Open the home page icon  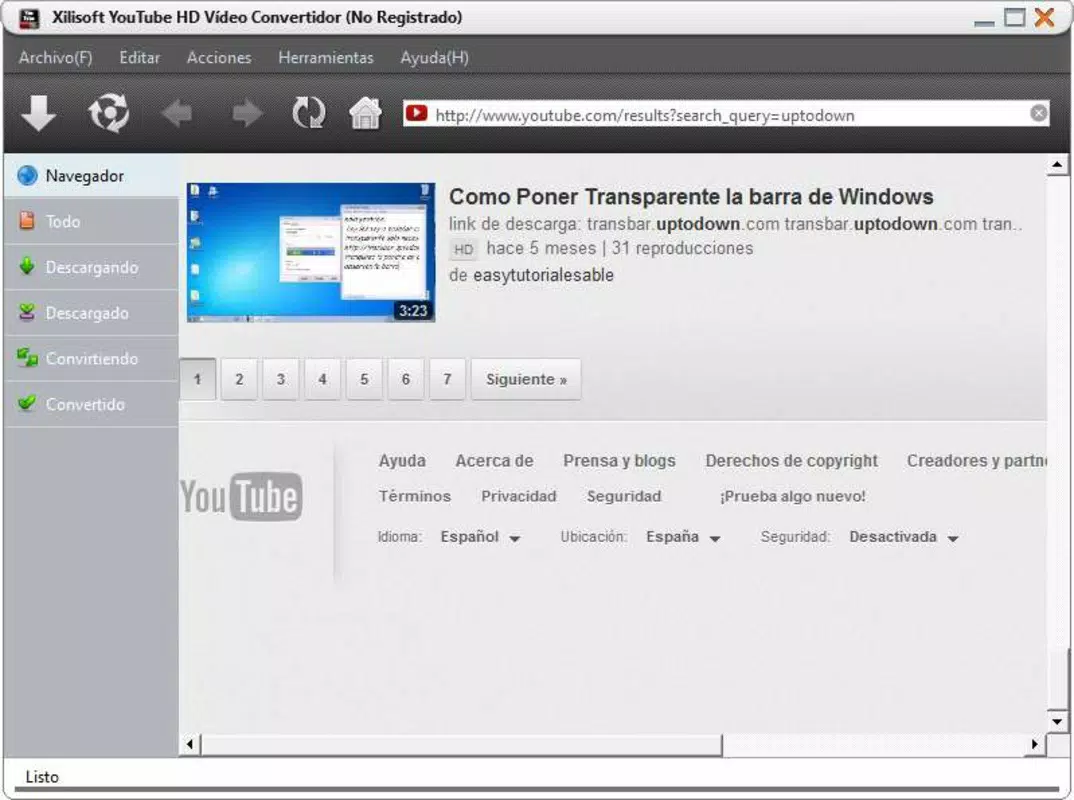(365, 112)
